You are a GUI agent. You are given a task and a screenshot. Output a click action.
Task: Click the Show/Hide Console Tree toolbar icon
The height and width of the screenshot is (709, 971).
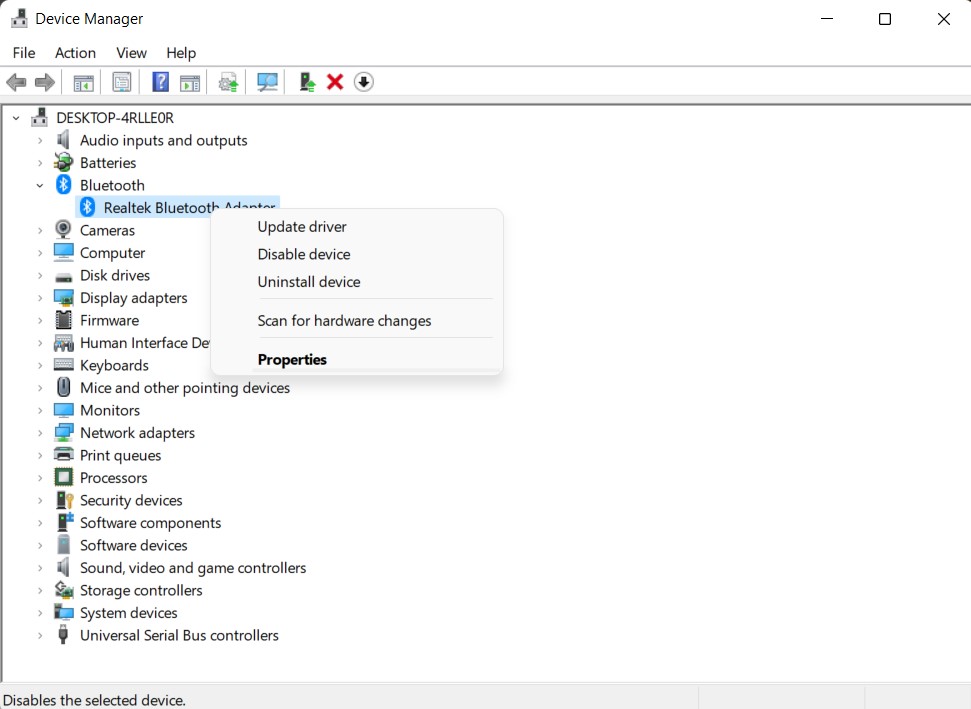[x=83, y=81]
